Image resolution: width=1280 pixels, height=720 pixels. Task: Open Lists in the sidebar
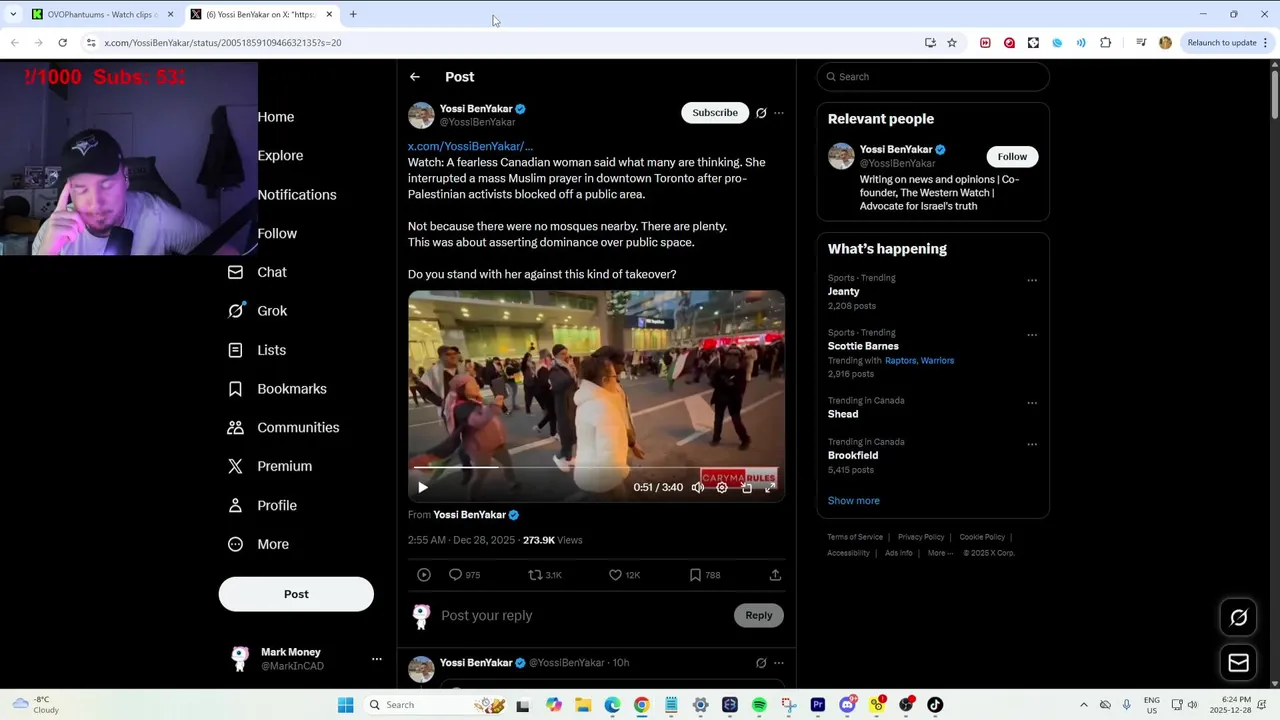(257, 350)
